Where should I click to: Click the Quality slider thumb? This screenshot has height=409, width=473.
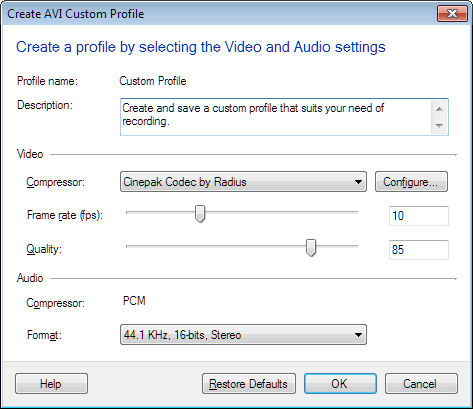coord(311,248)
